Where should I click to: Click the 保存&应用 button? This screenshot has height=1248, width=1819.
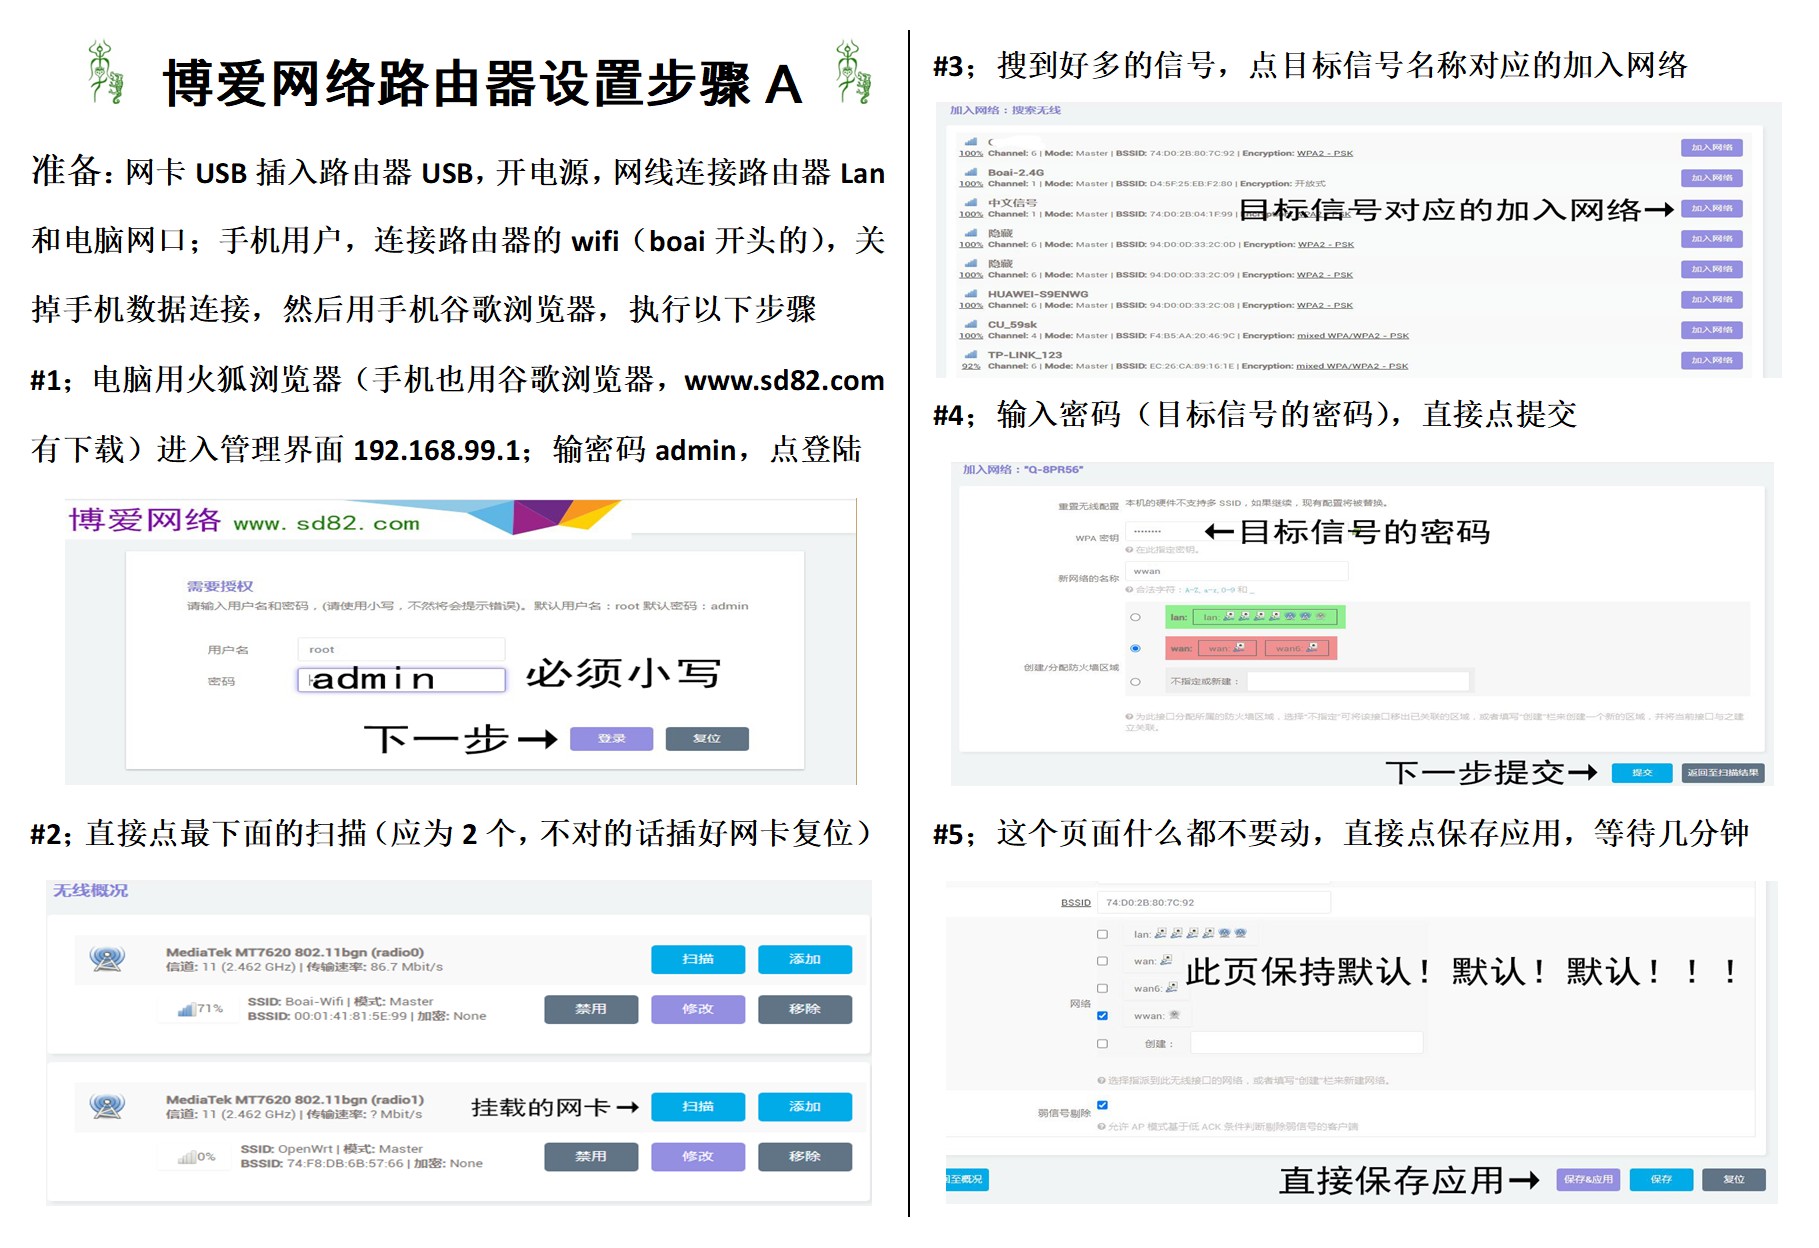tap(1587, 1180)
